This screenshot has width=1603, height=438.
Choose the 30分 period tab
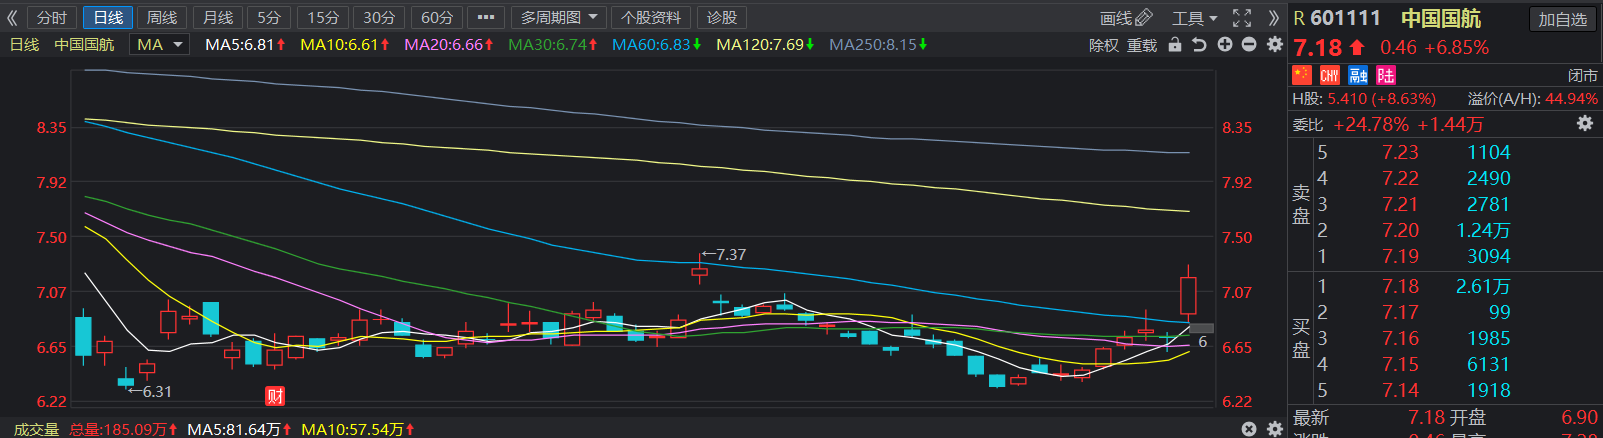point(379,18)
